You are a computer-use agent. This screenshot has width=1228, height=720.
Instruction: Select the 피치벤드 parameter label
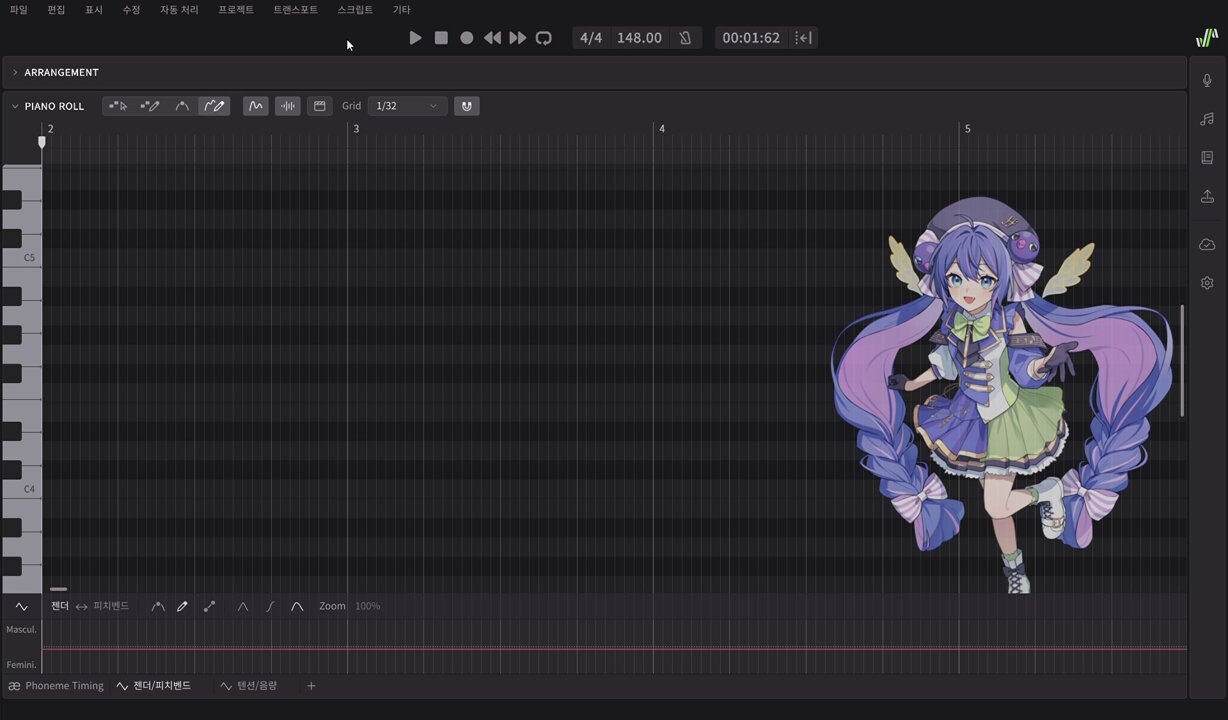(111, 606)
